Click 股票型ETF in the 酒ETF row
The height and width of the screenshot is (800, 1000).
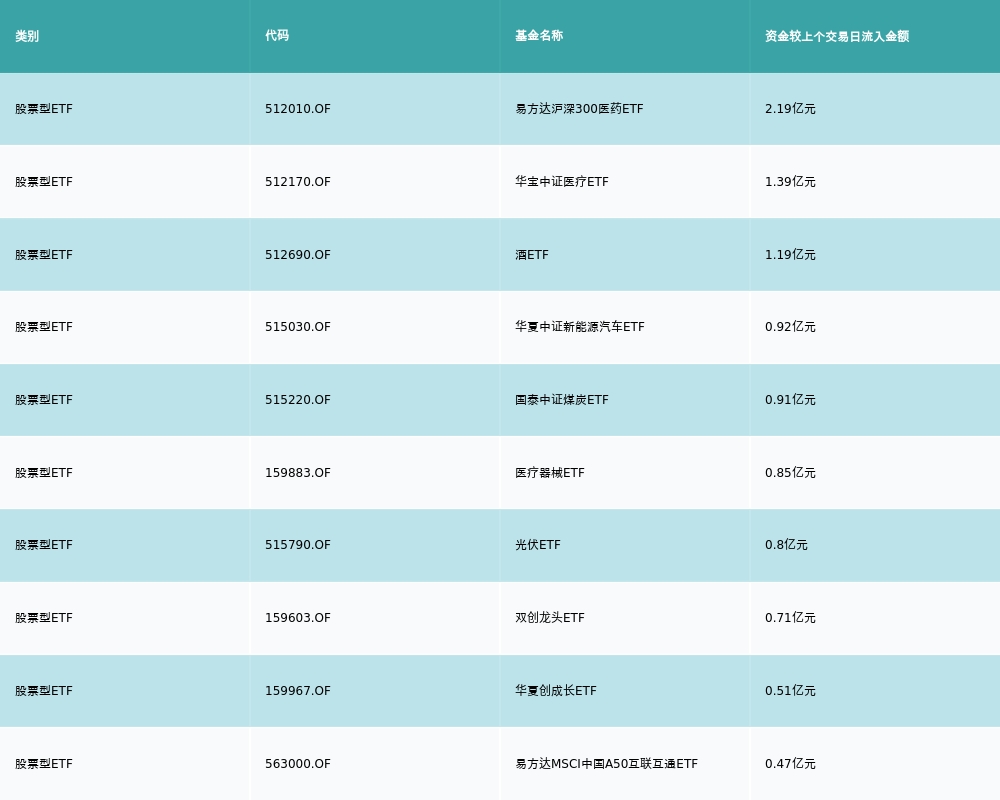click(x=44, y=255)
